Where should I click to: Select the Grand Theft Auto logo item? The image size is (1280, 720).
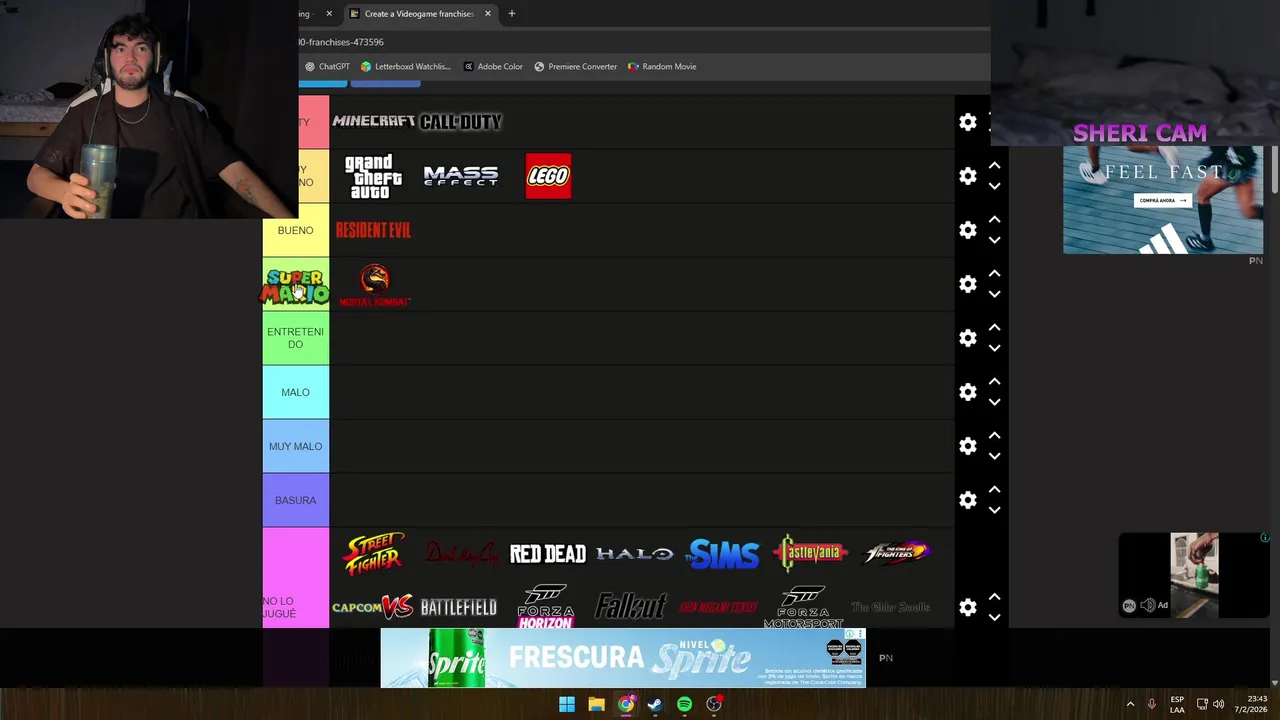373,176
